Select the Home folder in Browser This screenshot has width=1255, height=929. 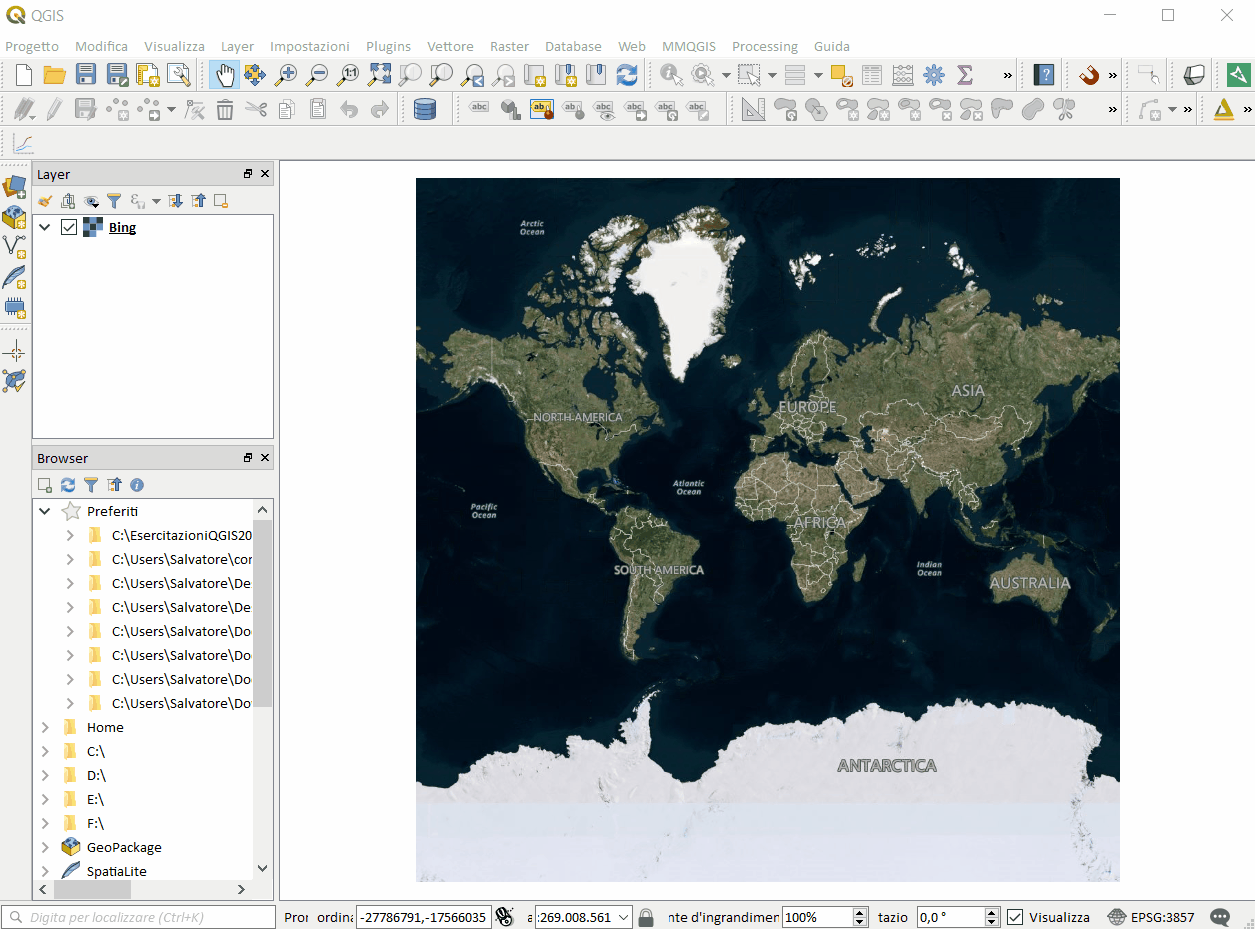click(x=105, y=727)
